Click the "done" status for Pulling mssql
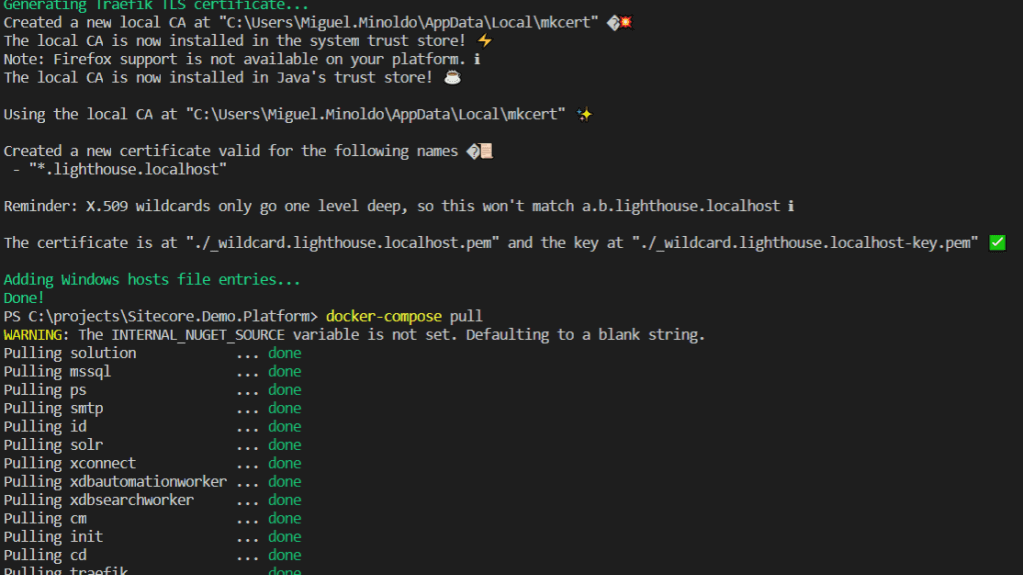The height and width of the screenshot is (575, 1023). click(x=284, y=371)
